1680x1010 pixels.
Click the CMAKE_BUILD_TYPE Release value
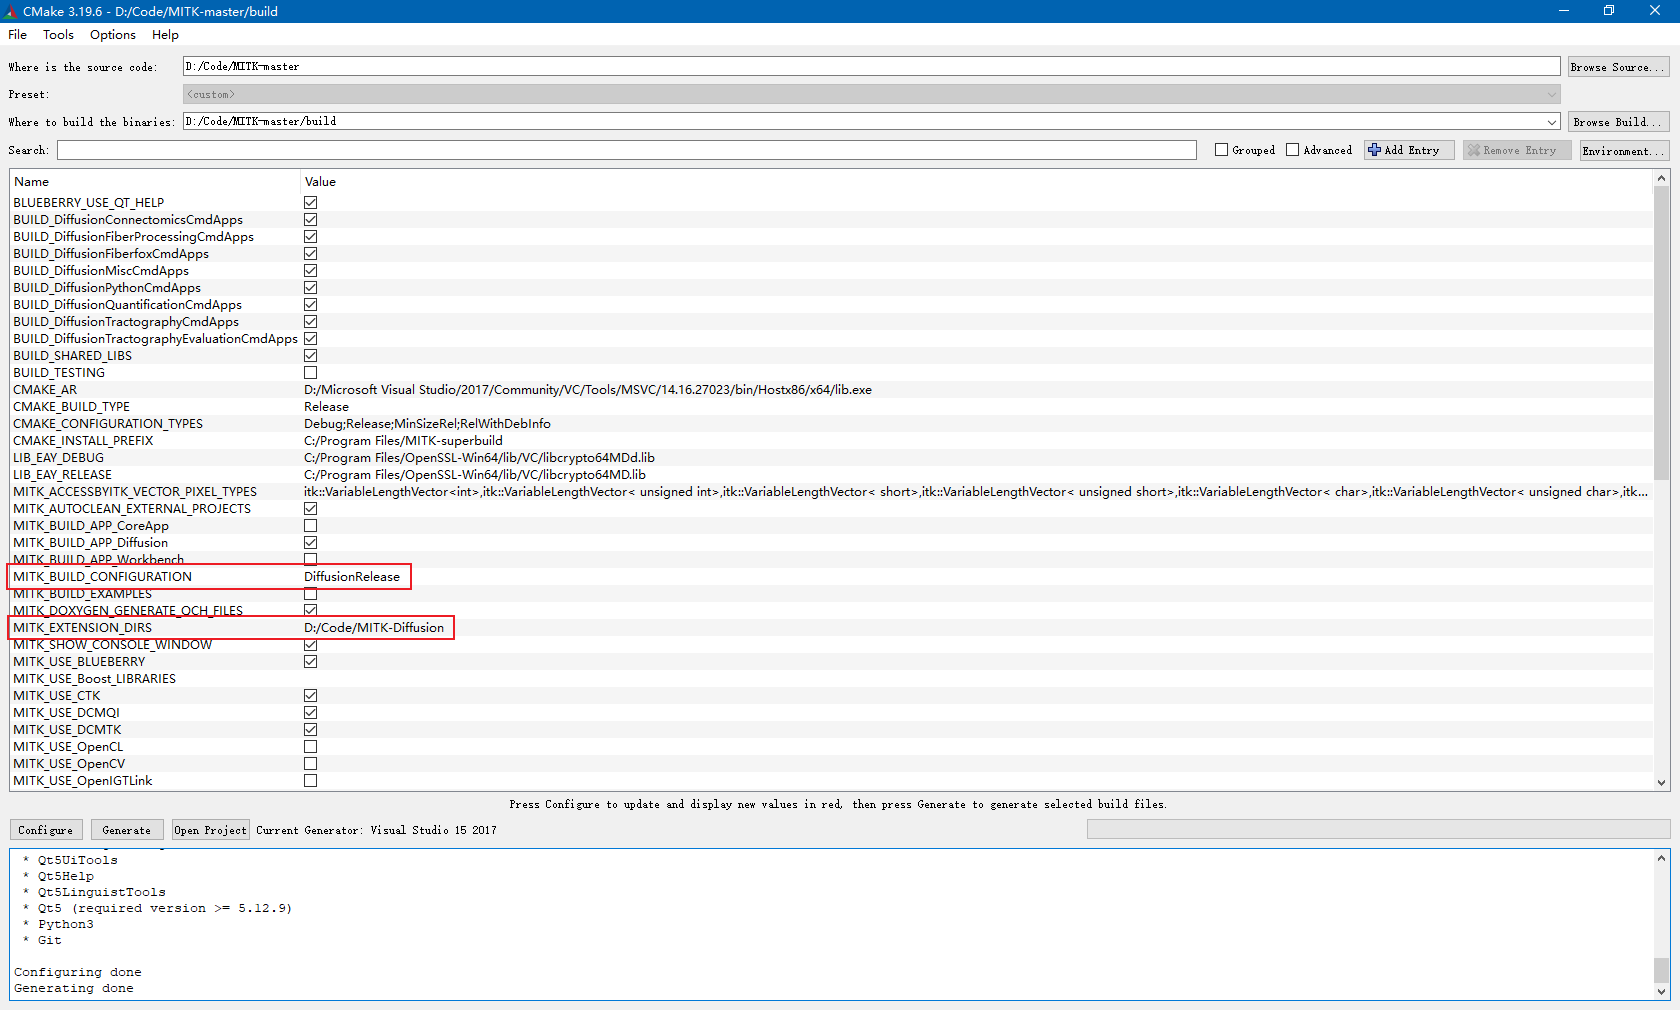click(327, 407)
